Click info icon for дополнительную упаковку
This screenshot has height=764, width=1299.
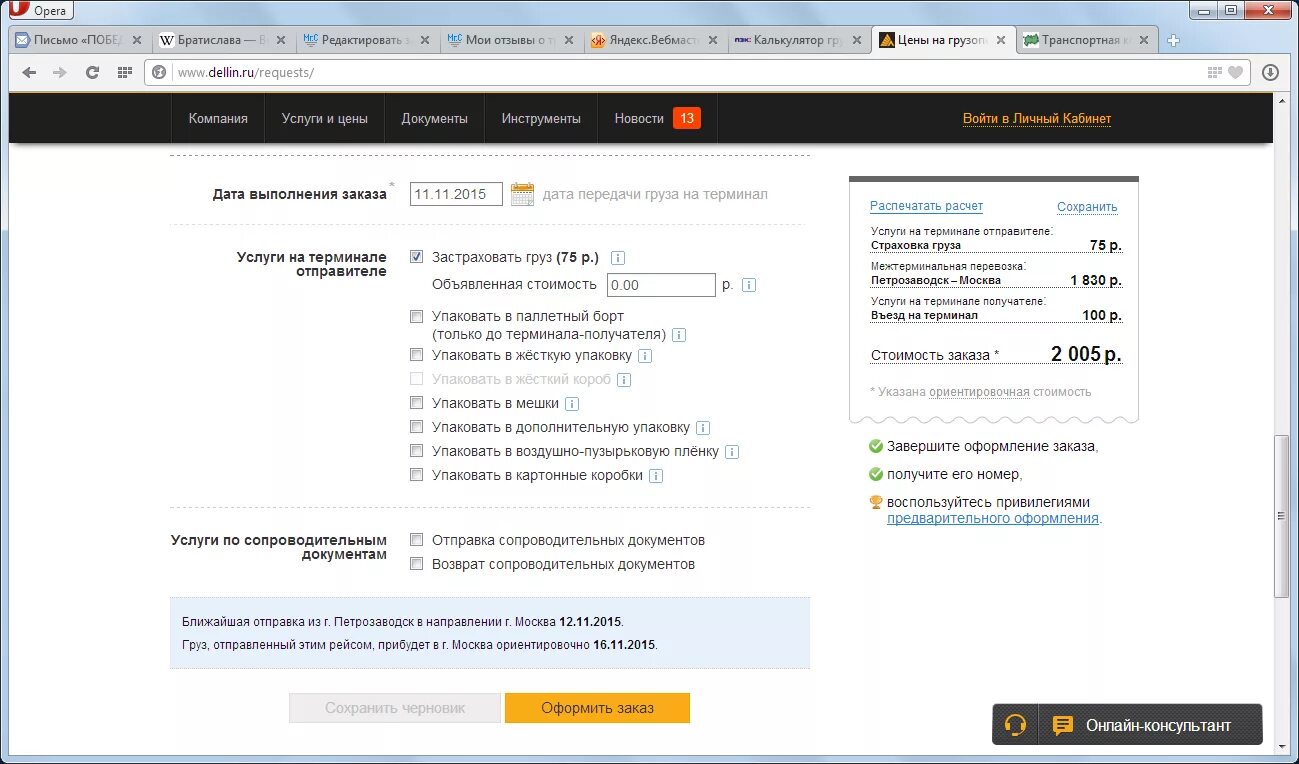point(703,428)
